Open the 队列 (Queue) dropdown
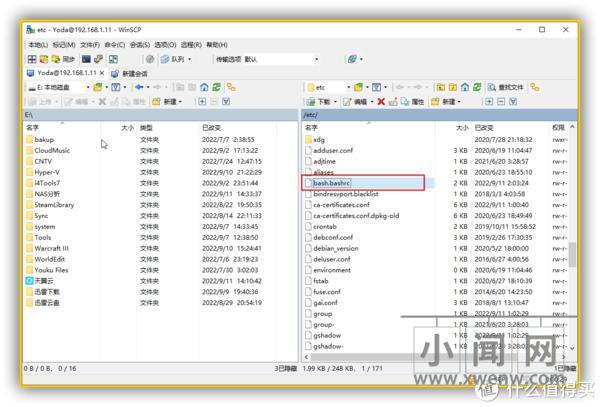This screenshot has width=600, height=407. click(178, 59)
